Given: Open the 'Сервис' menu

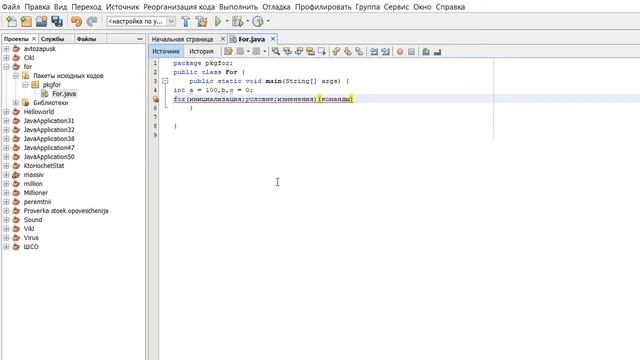Looking at the screenshot, I should click(396, 7).
